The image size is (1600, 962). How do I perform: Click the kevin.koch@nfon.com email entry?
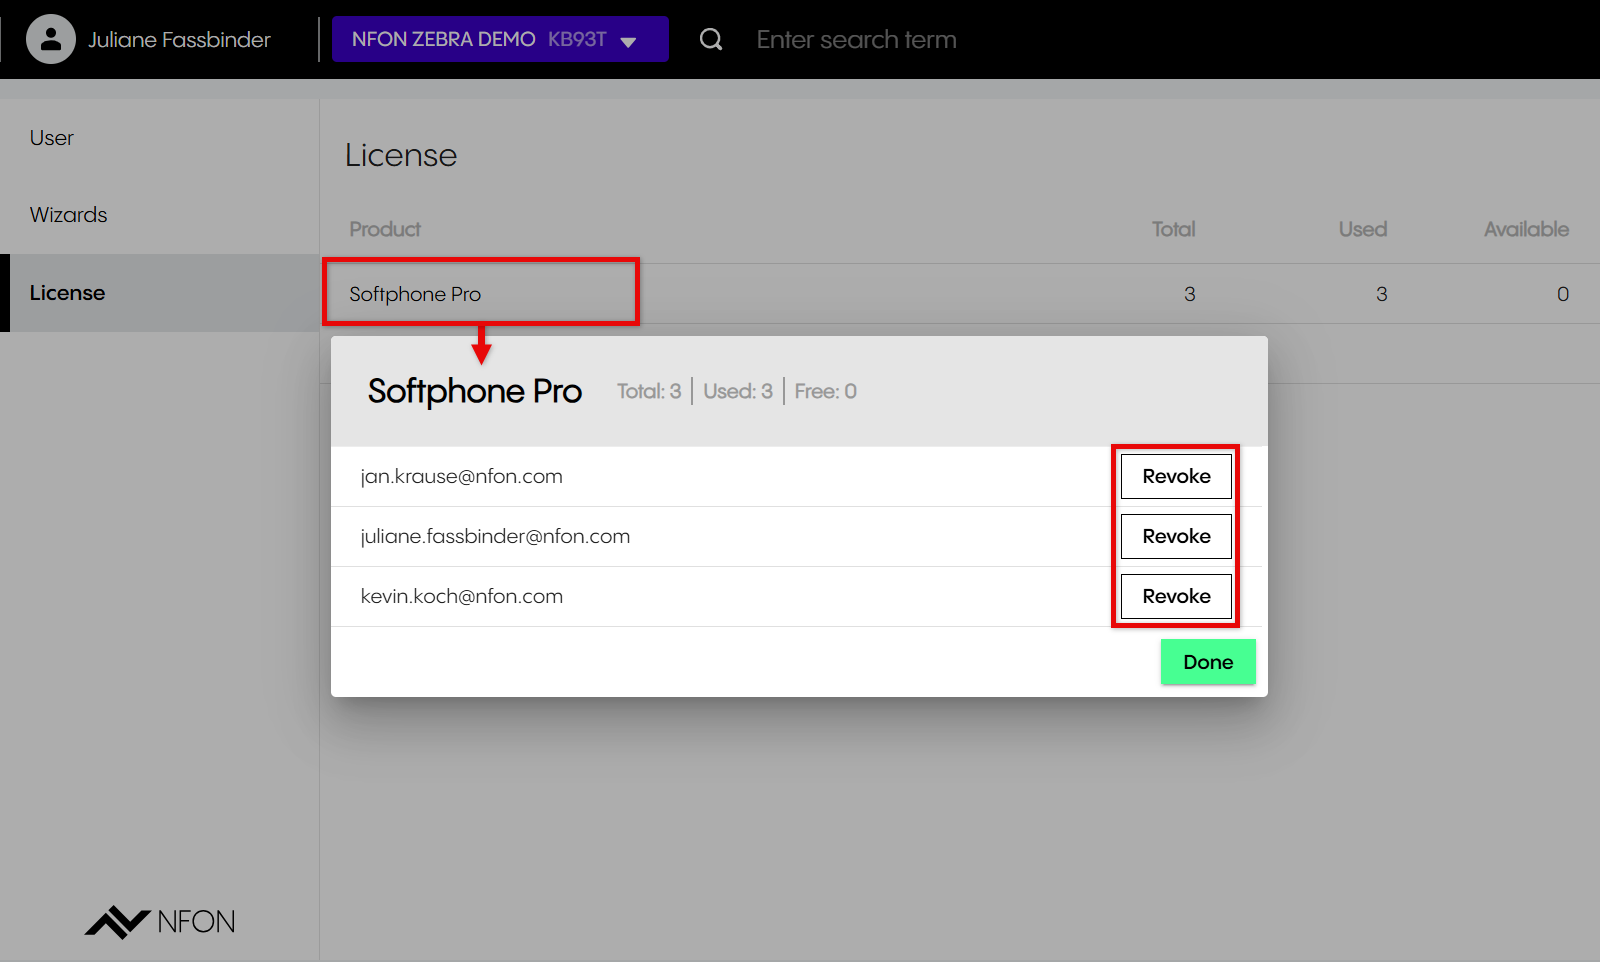[462, 596]
